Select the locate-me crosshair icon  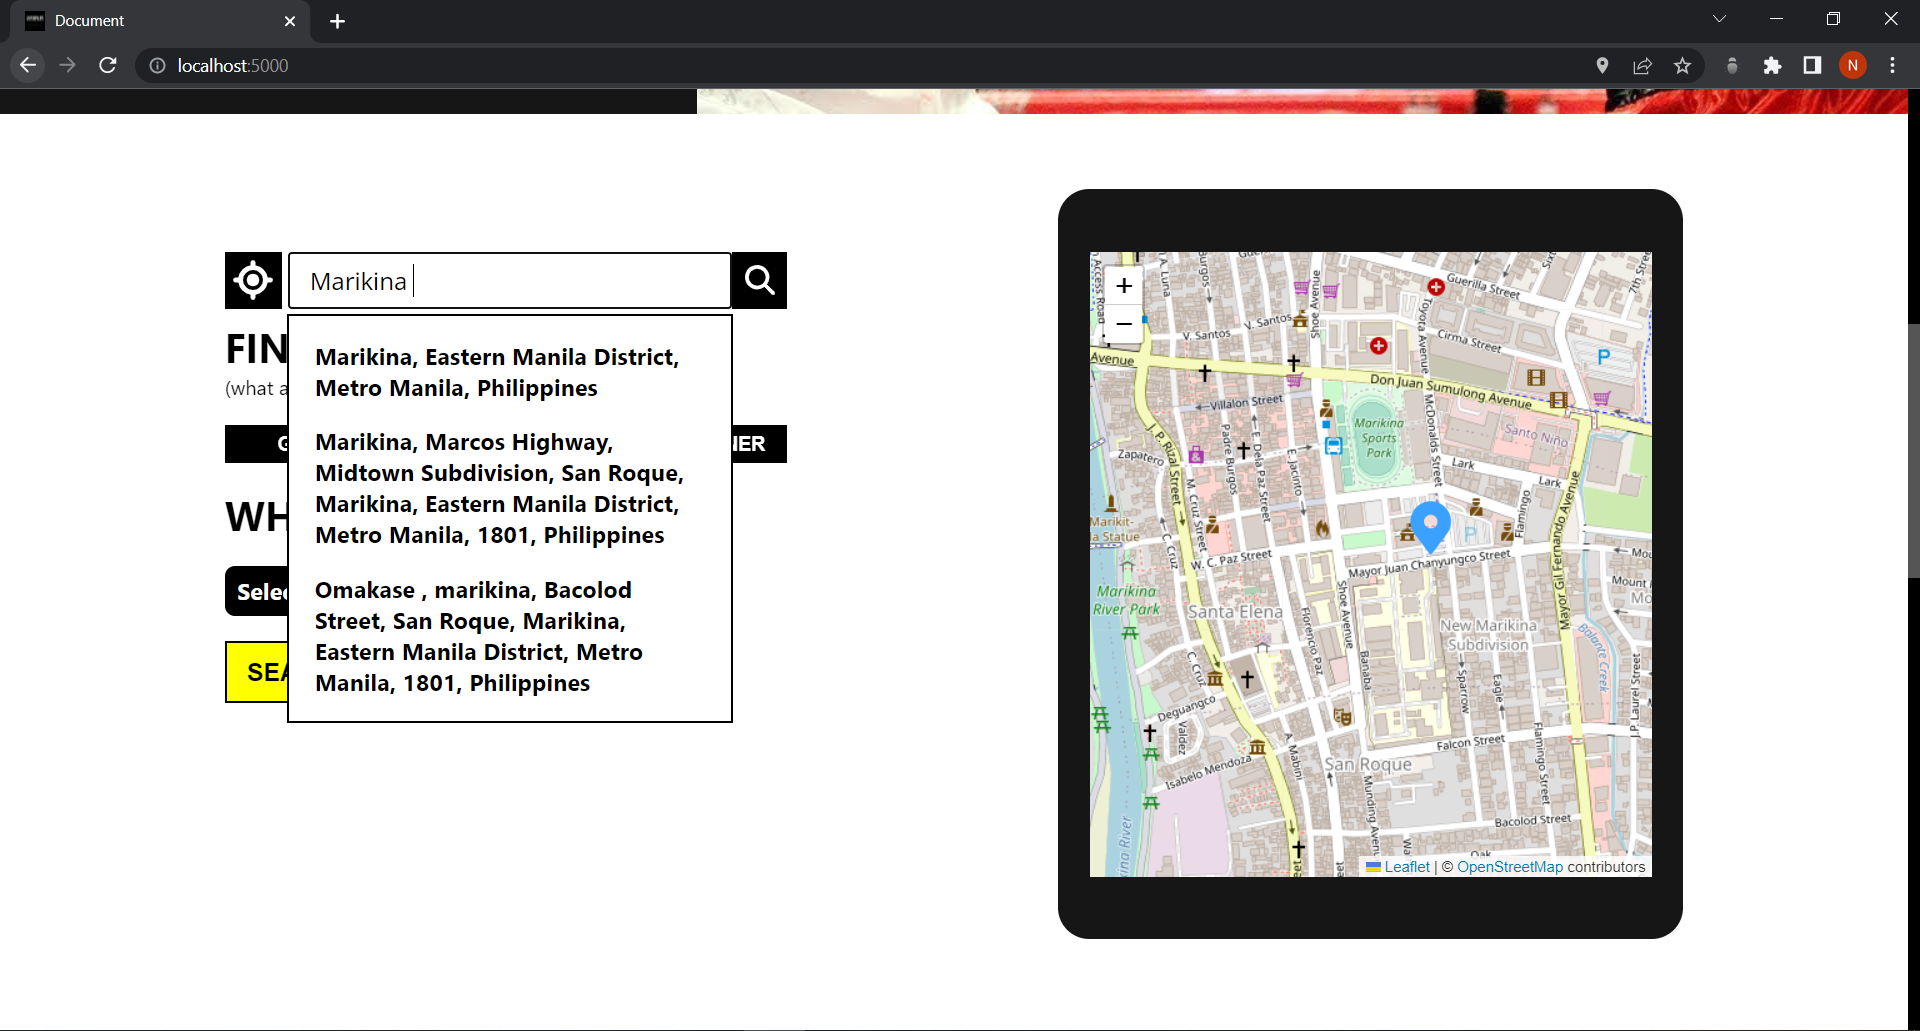(253, 280)
